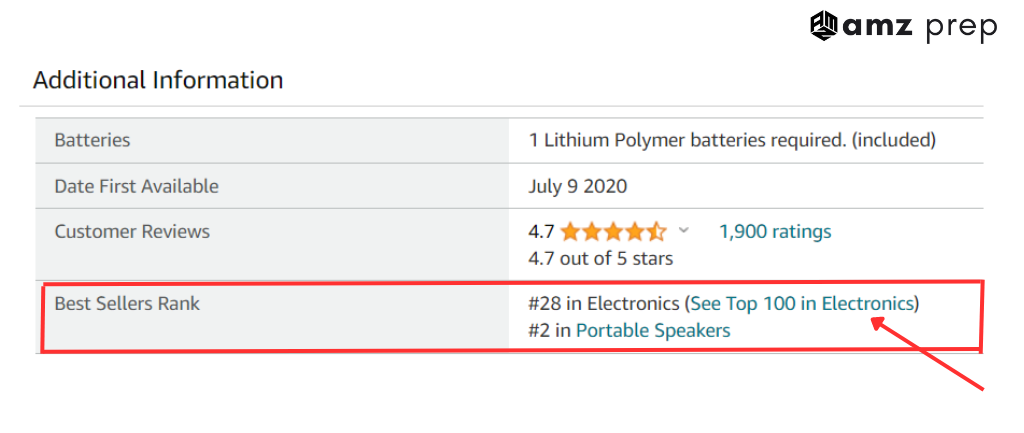
Task: Open the 1,900 ratings link
Action: pos(775,232)
